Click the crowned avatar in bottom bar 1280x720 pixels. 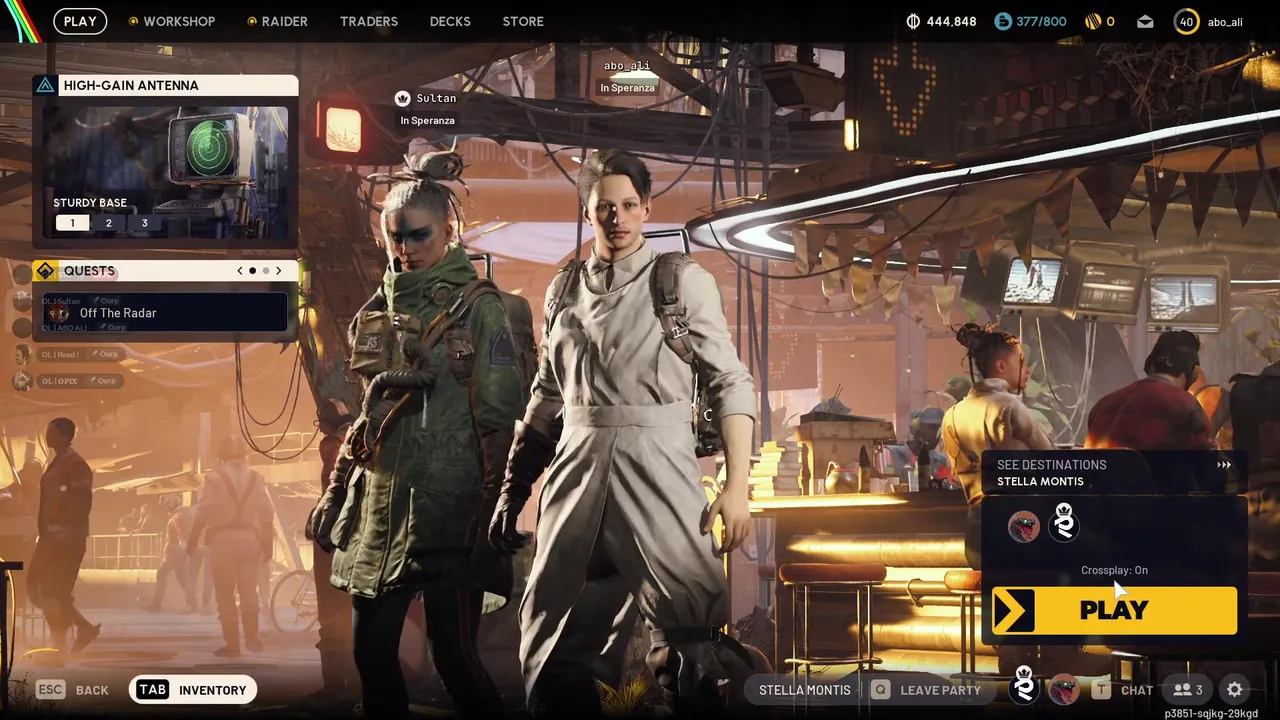coord(1024,686)
